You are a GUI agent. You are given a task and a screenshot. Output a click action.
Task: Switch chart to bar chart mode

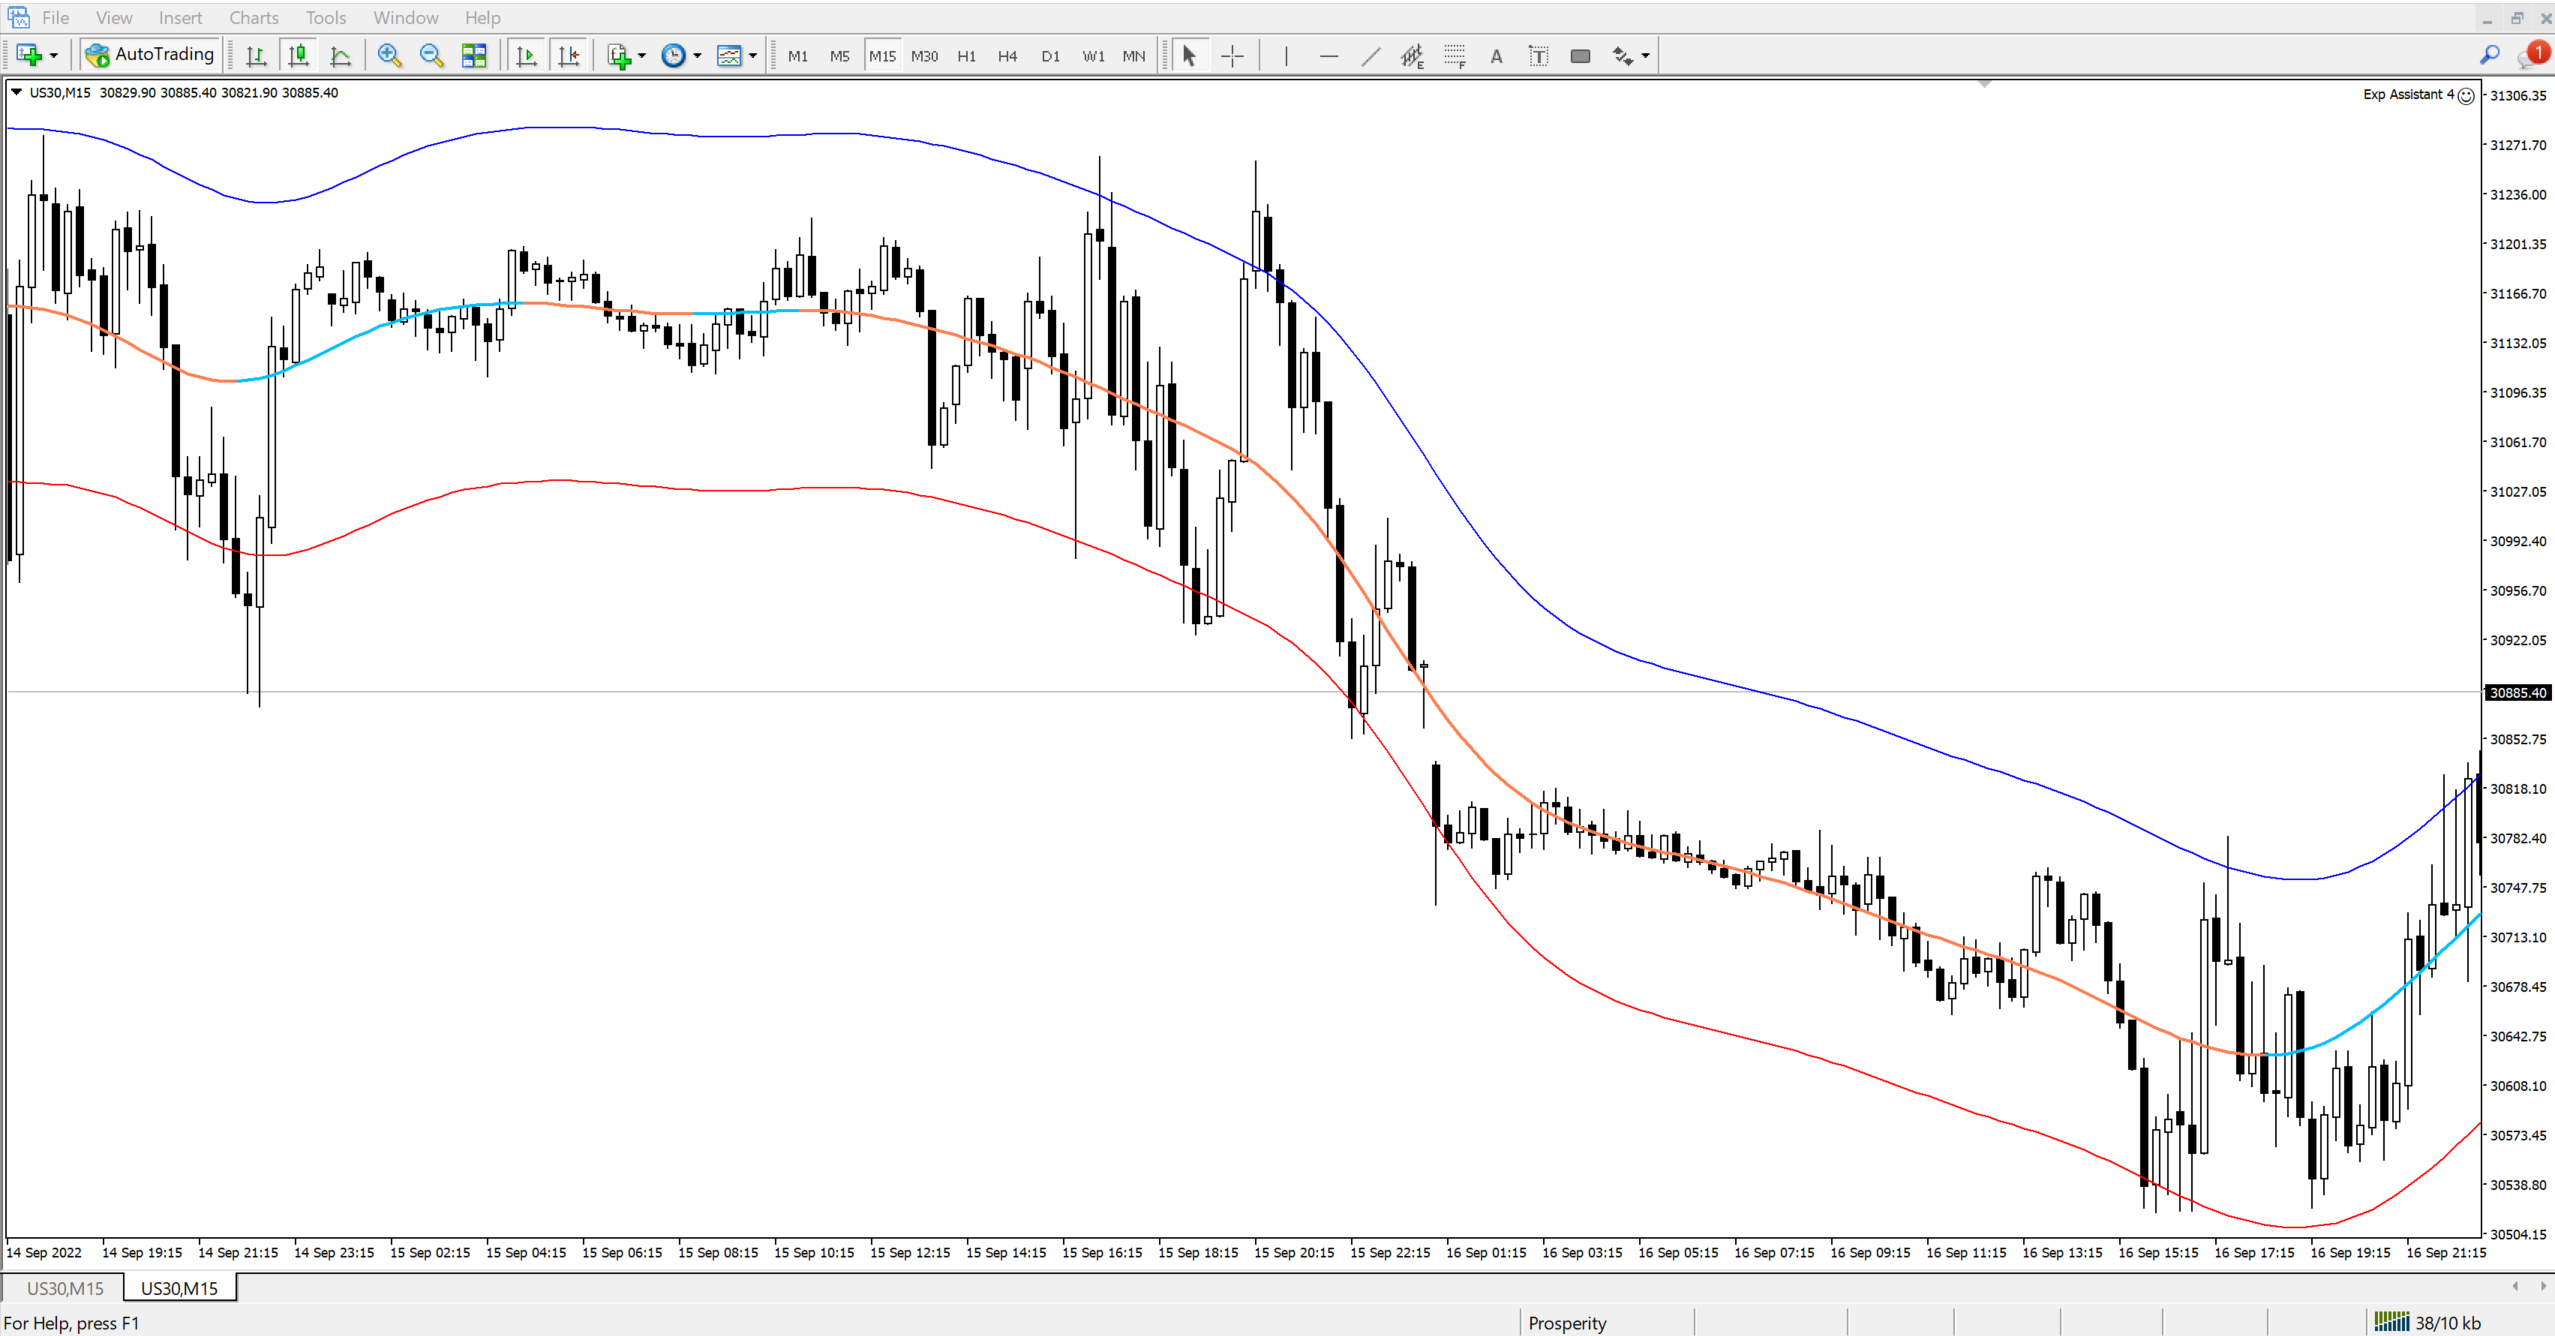[256, 56]
